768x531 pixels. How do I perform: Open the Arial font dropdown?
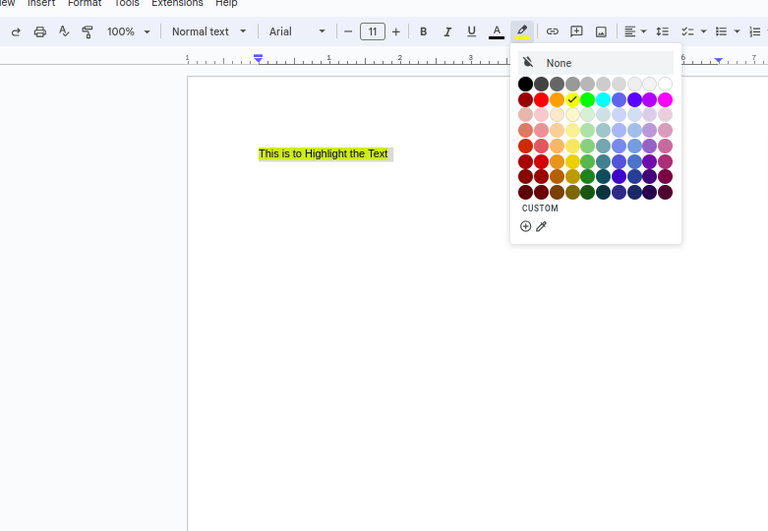[x=297, y=32]
